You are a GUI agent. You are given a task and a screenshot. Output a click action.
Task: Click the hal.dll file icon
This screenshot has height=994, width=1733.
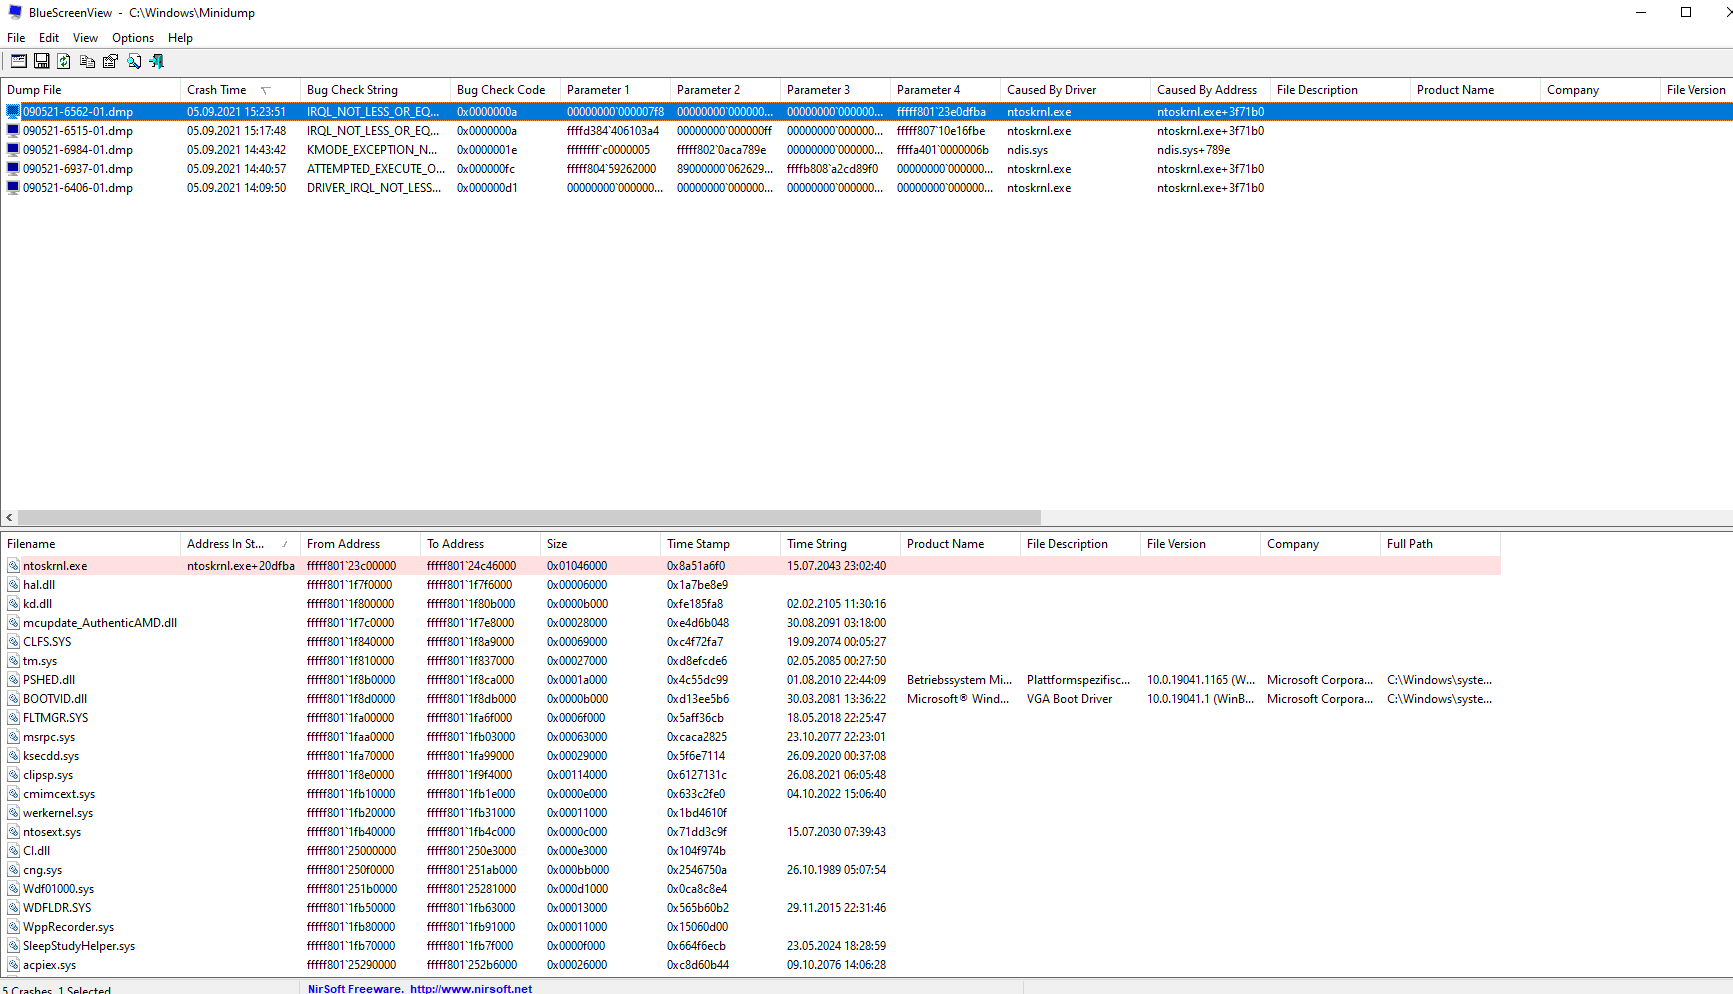tap(13, 585)
